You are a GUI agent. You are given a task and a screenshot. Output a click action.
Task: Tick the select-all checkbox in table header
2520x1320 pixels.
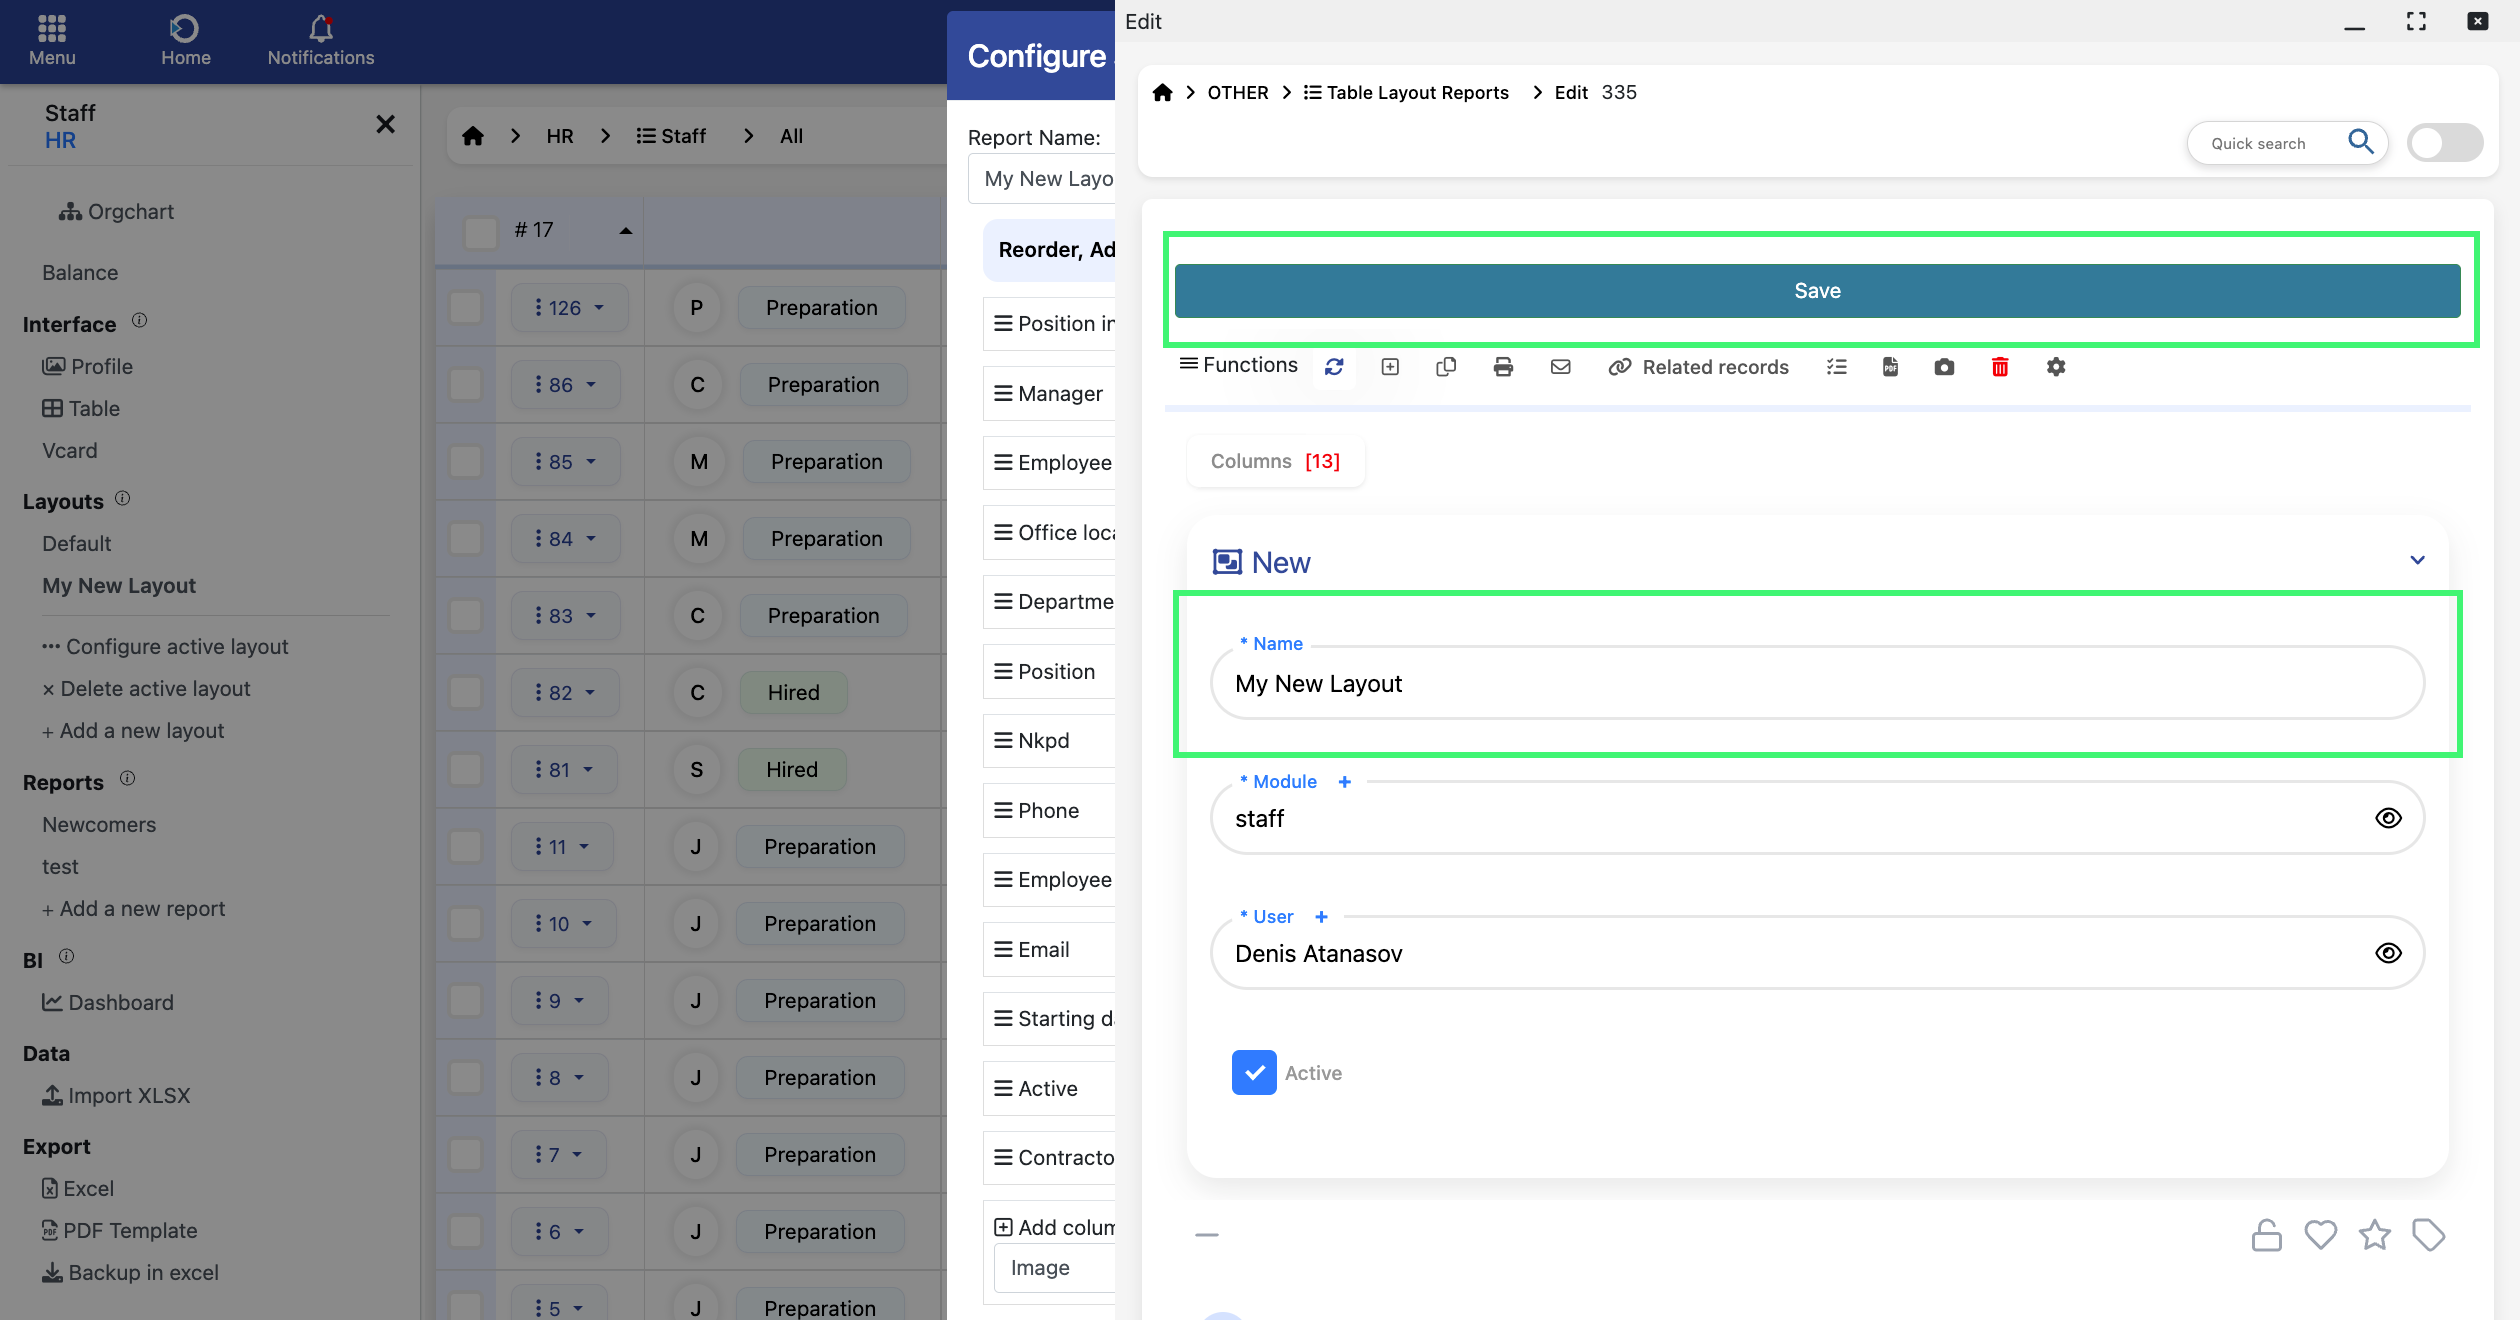click(x=481, y=232)
